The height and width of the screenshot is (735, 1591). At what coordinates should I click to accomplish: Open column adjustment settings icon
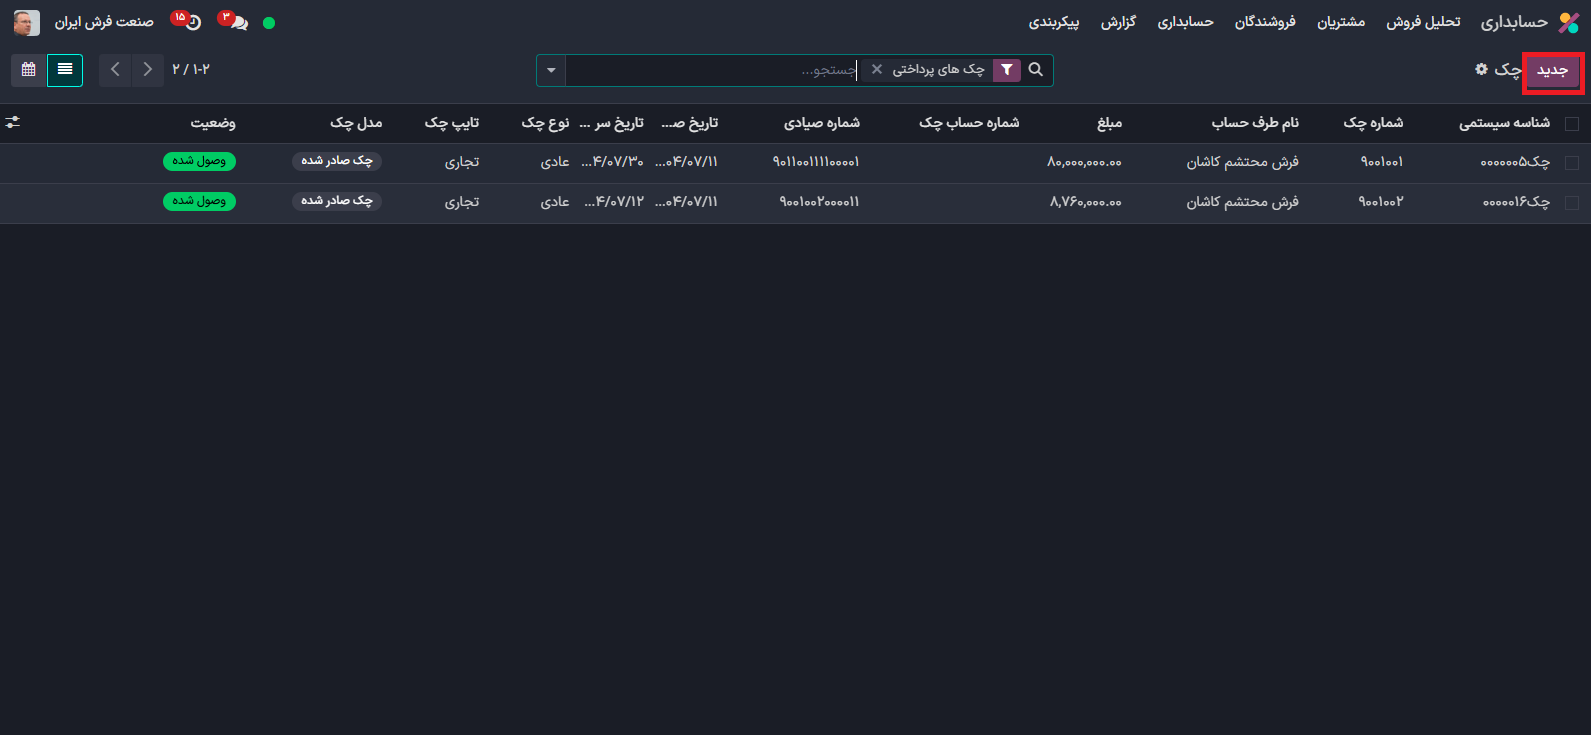point(13,122)
